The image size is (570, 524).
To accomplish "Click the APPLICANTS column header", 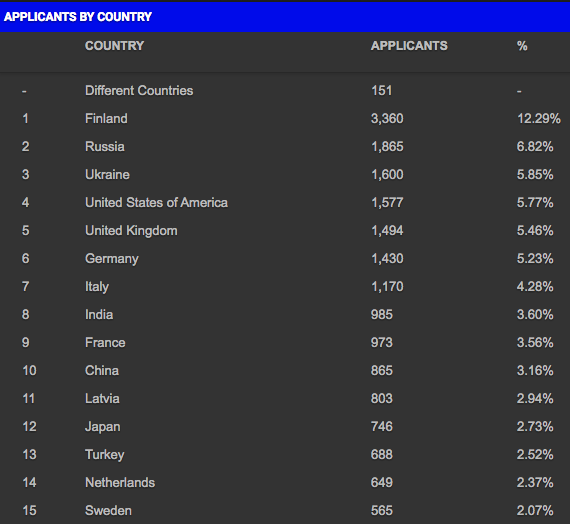I will point(409,46).
